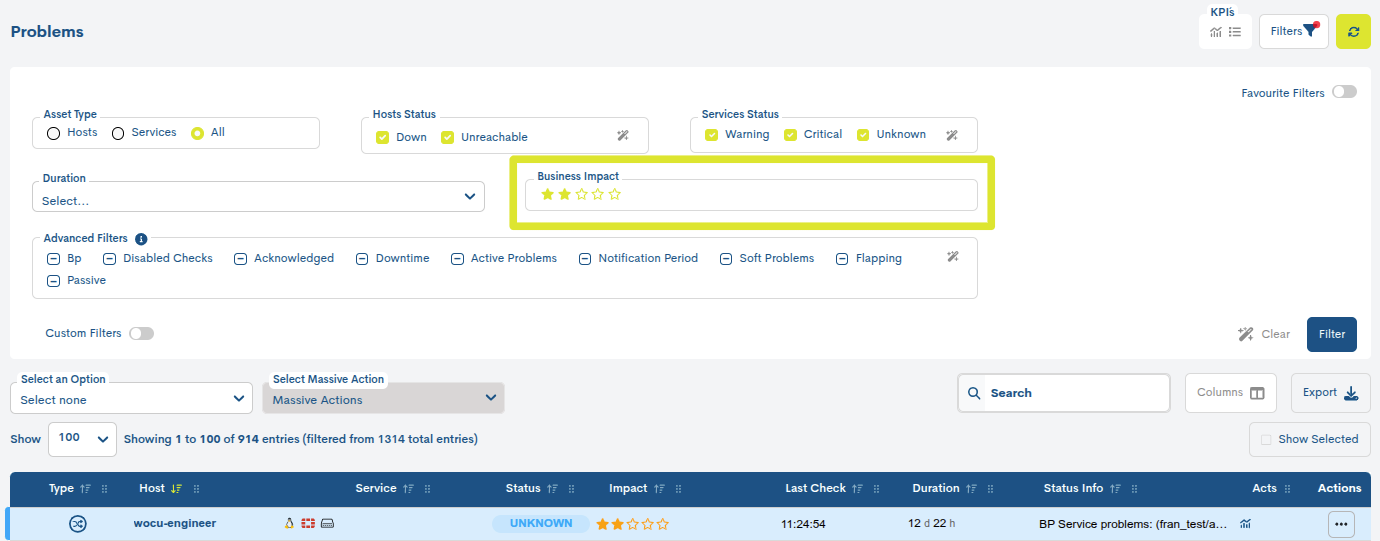Sort the table by Last Check column

[815, 488]
